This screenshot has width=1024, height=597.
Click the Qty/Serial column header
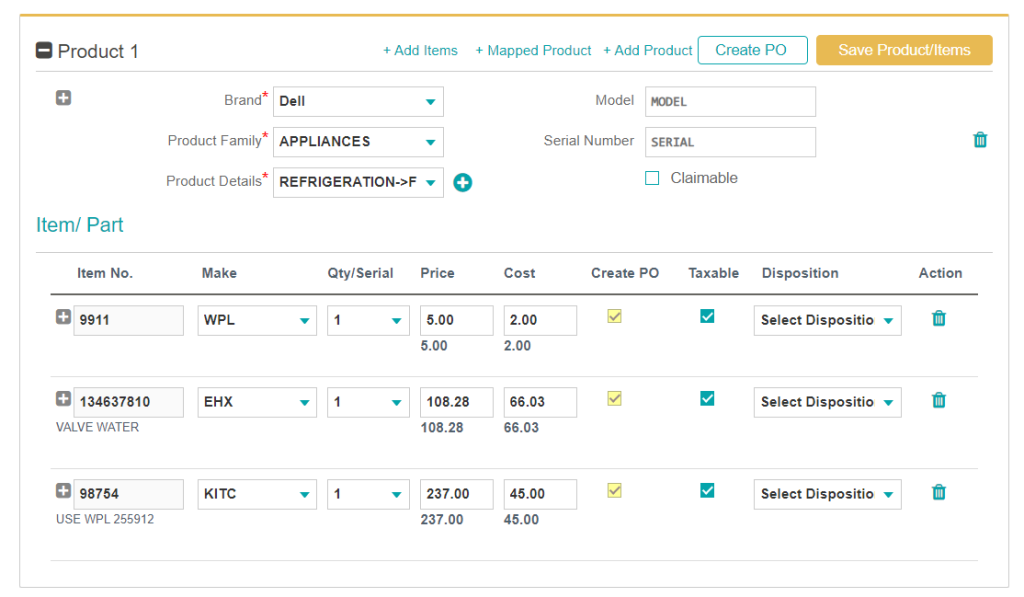(x=360, y=273)
